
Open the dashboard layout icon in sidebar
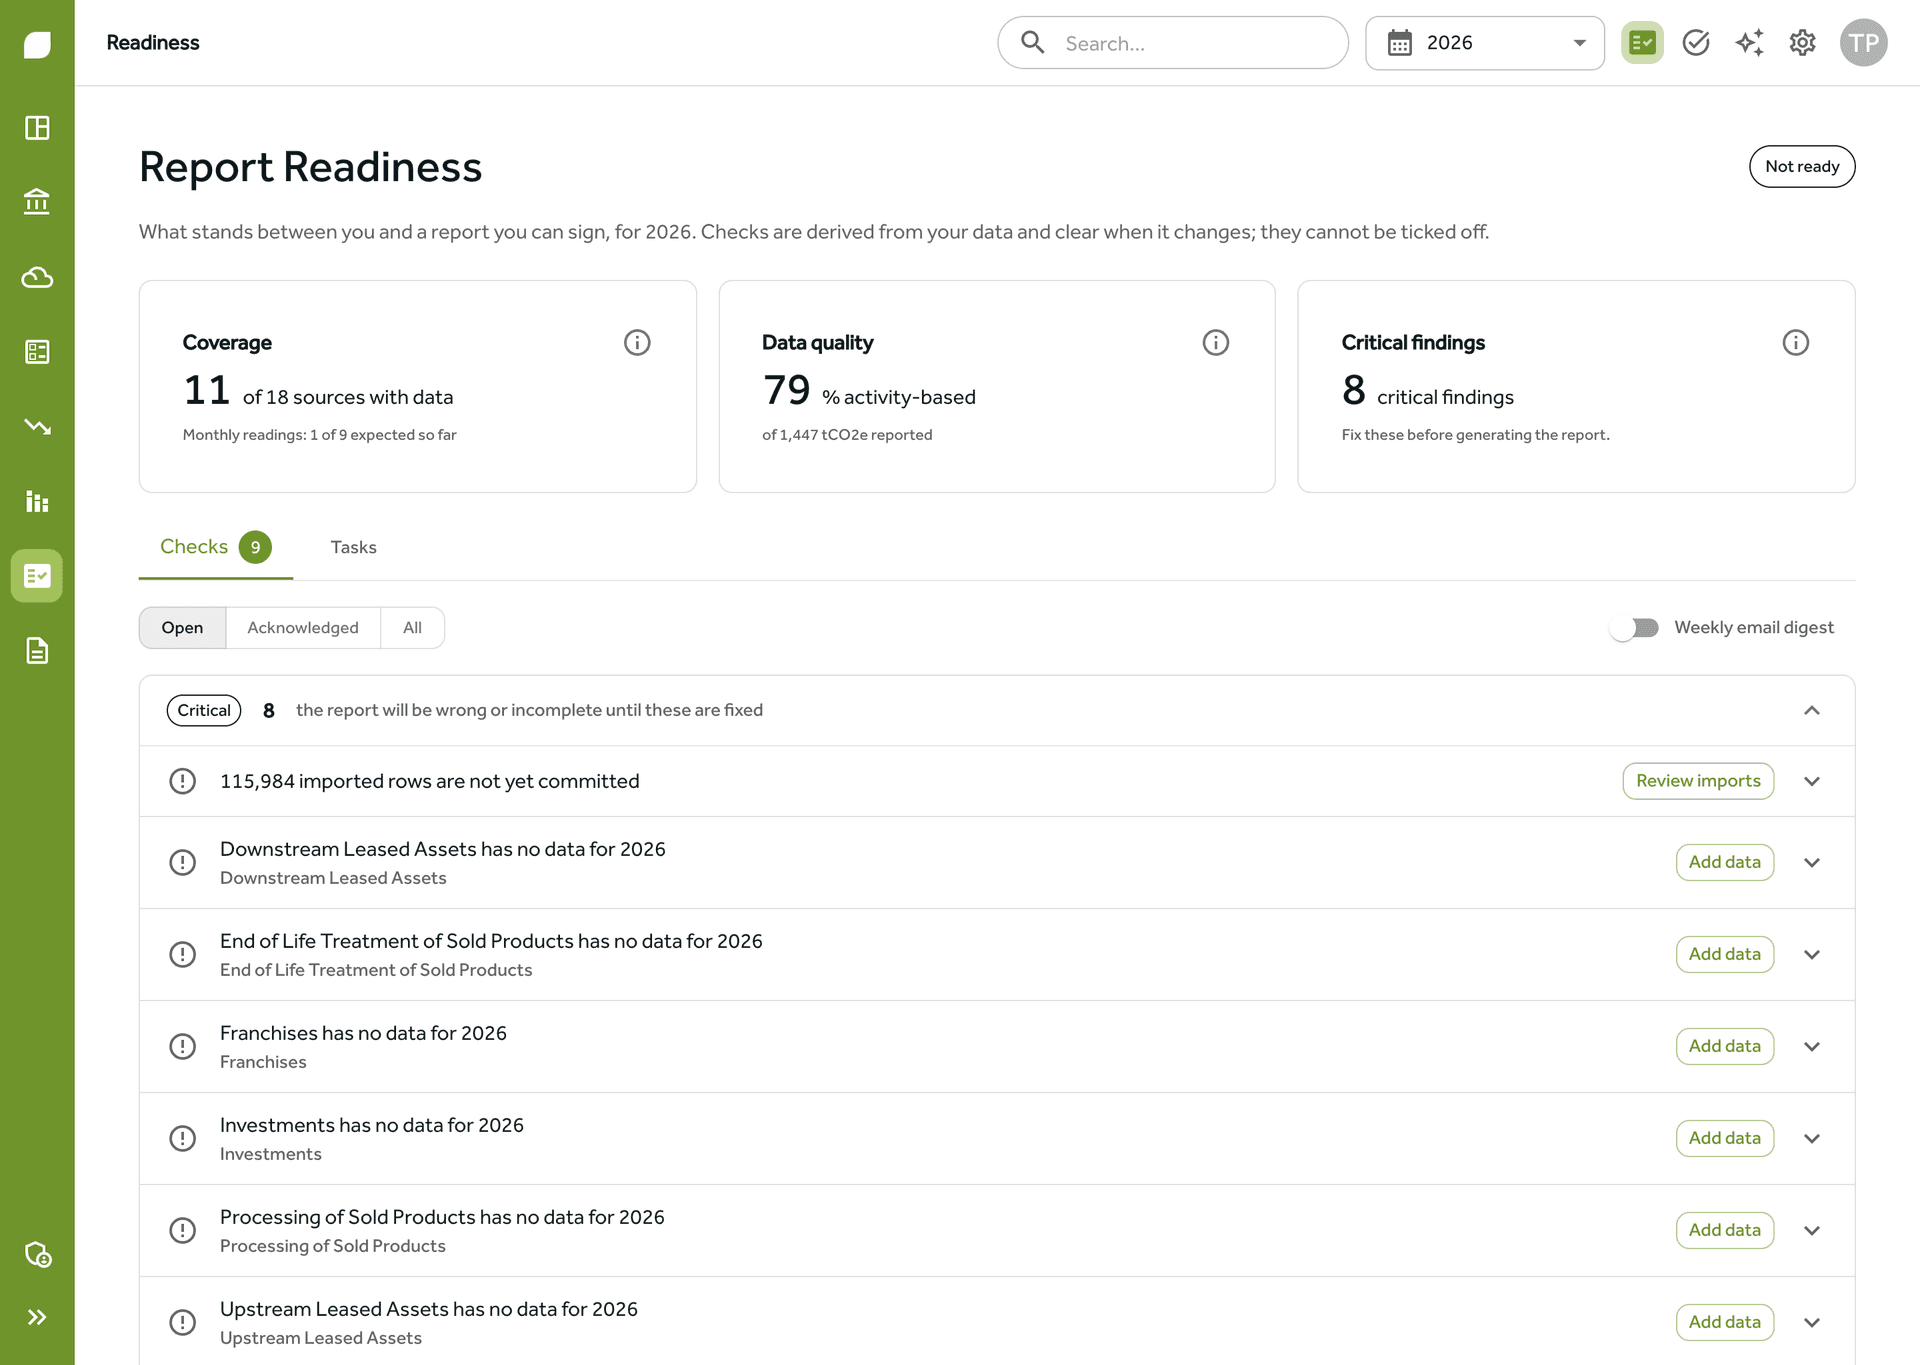tap(37, 128)
